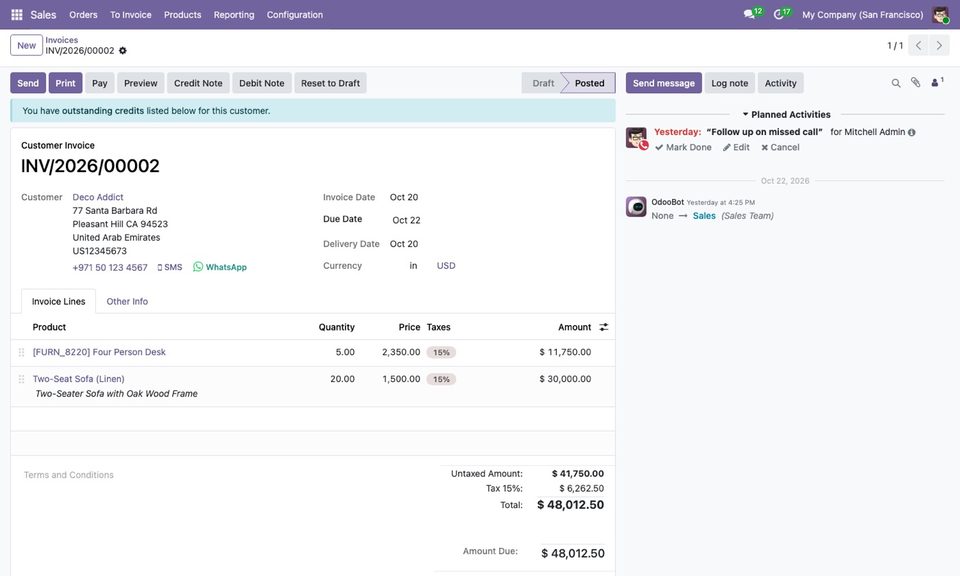Go to next record arrow
Viewport: 960px width, 576px height.
(939, 45)
